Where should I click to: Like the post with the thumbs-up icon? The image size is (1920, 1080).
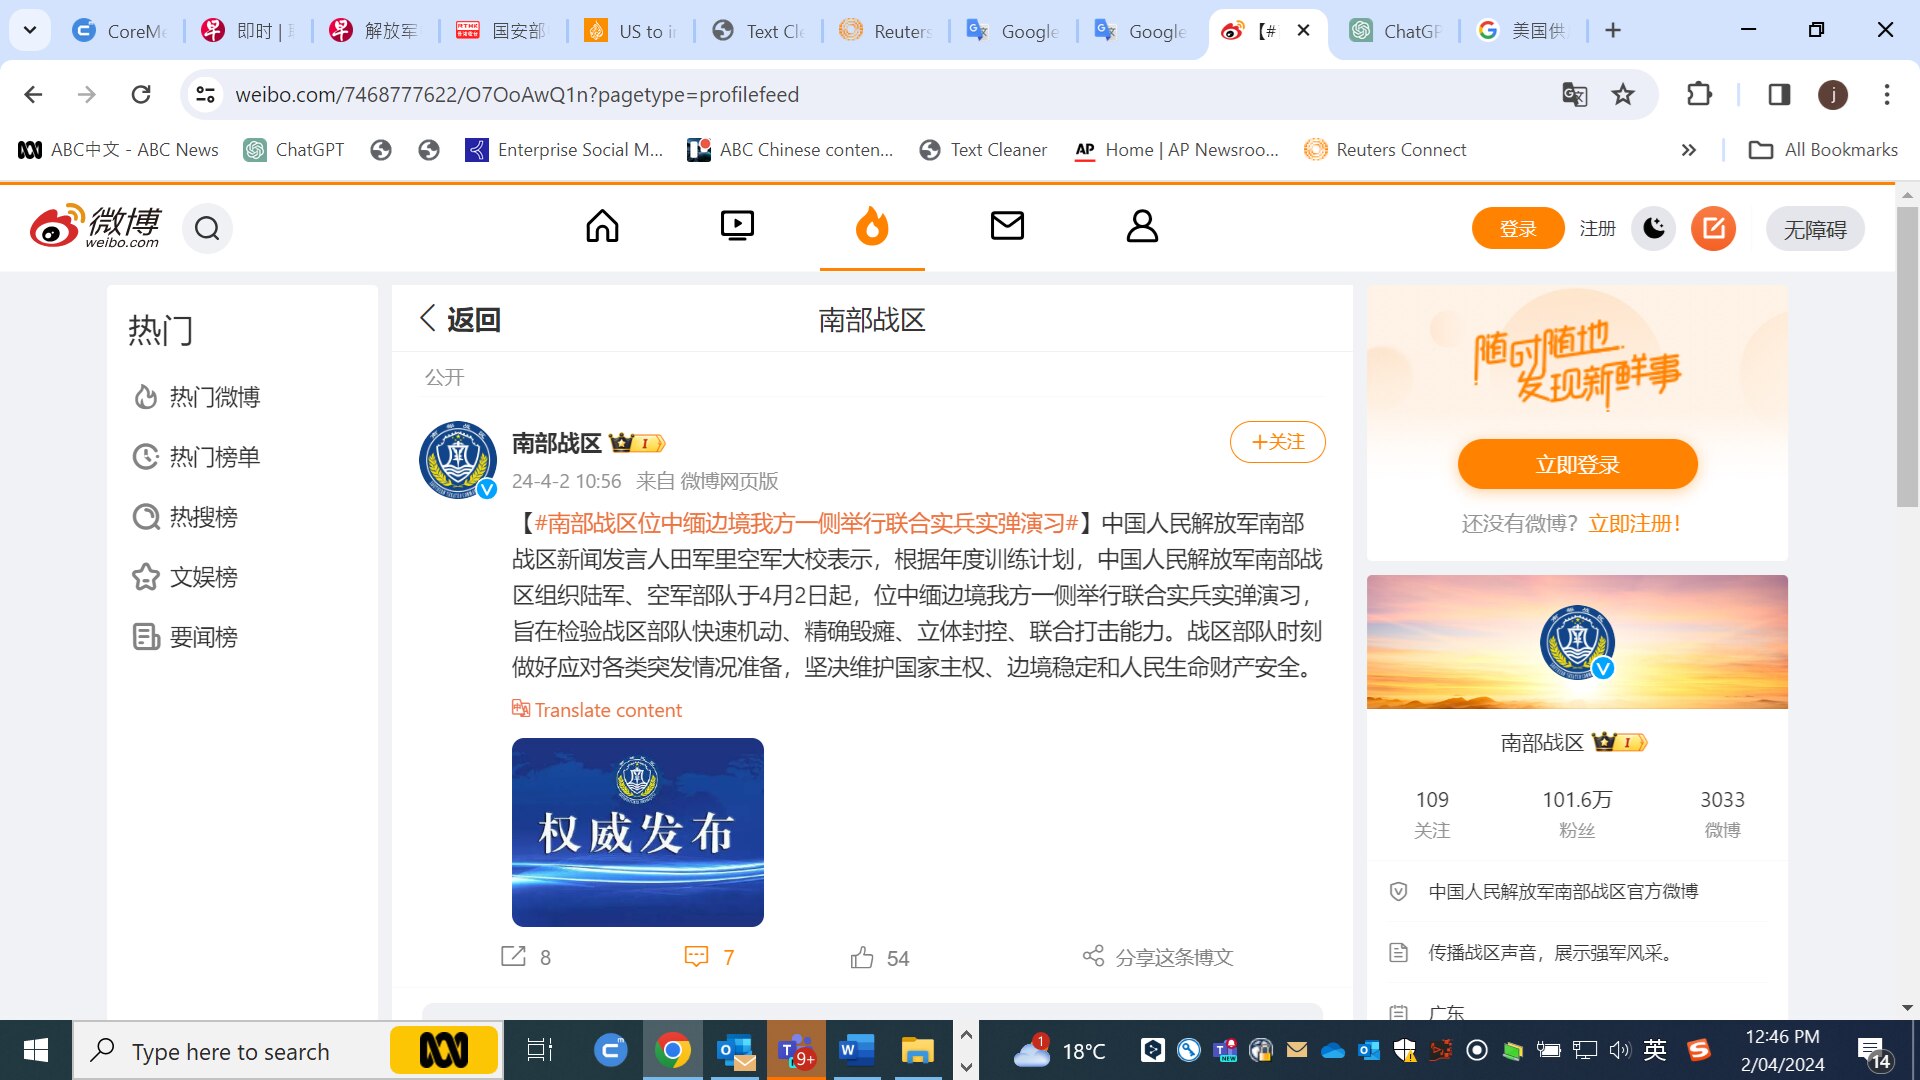[x=861, y=957]
